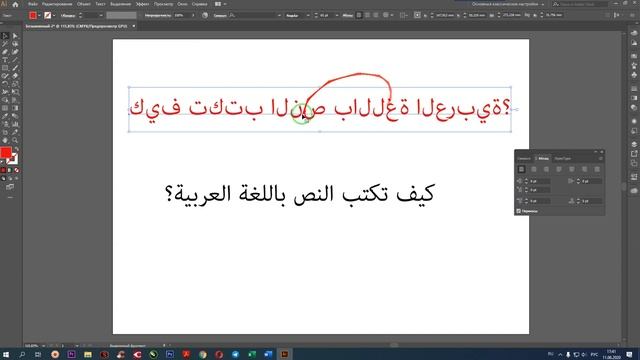Open the font style dropdown
This screenshot has height=360, width=640.
pos(308,16)
